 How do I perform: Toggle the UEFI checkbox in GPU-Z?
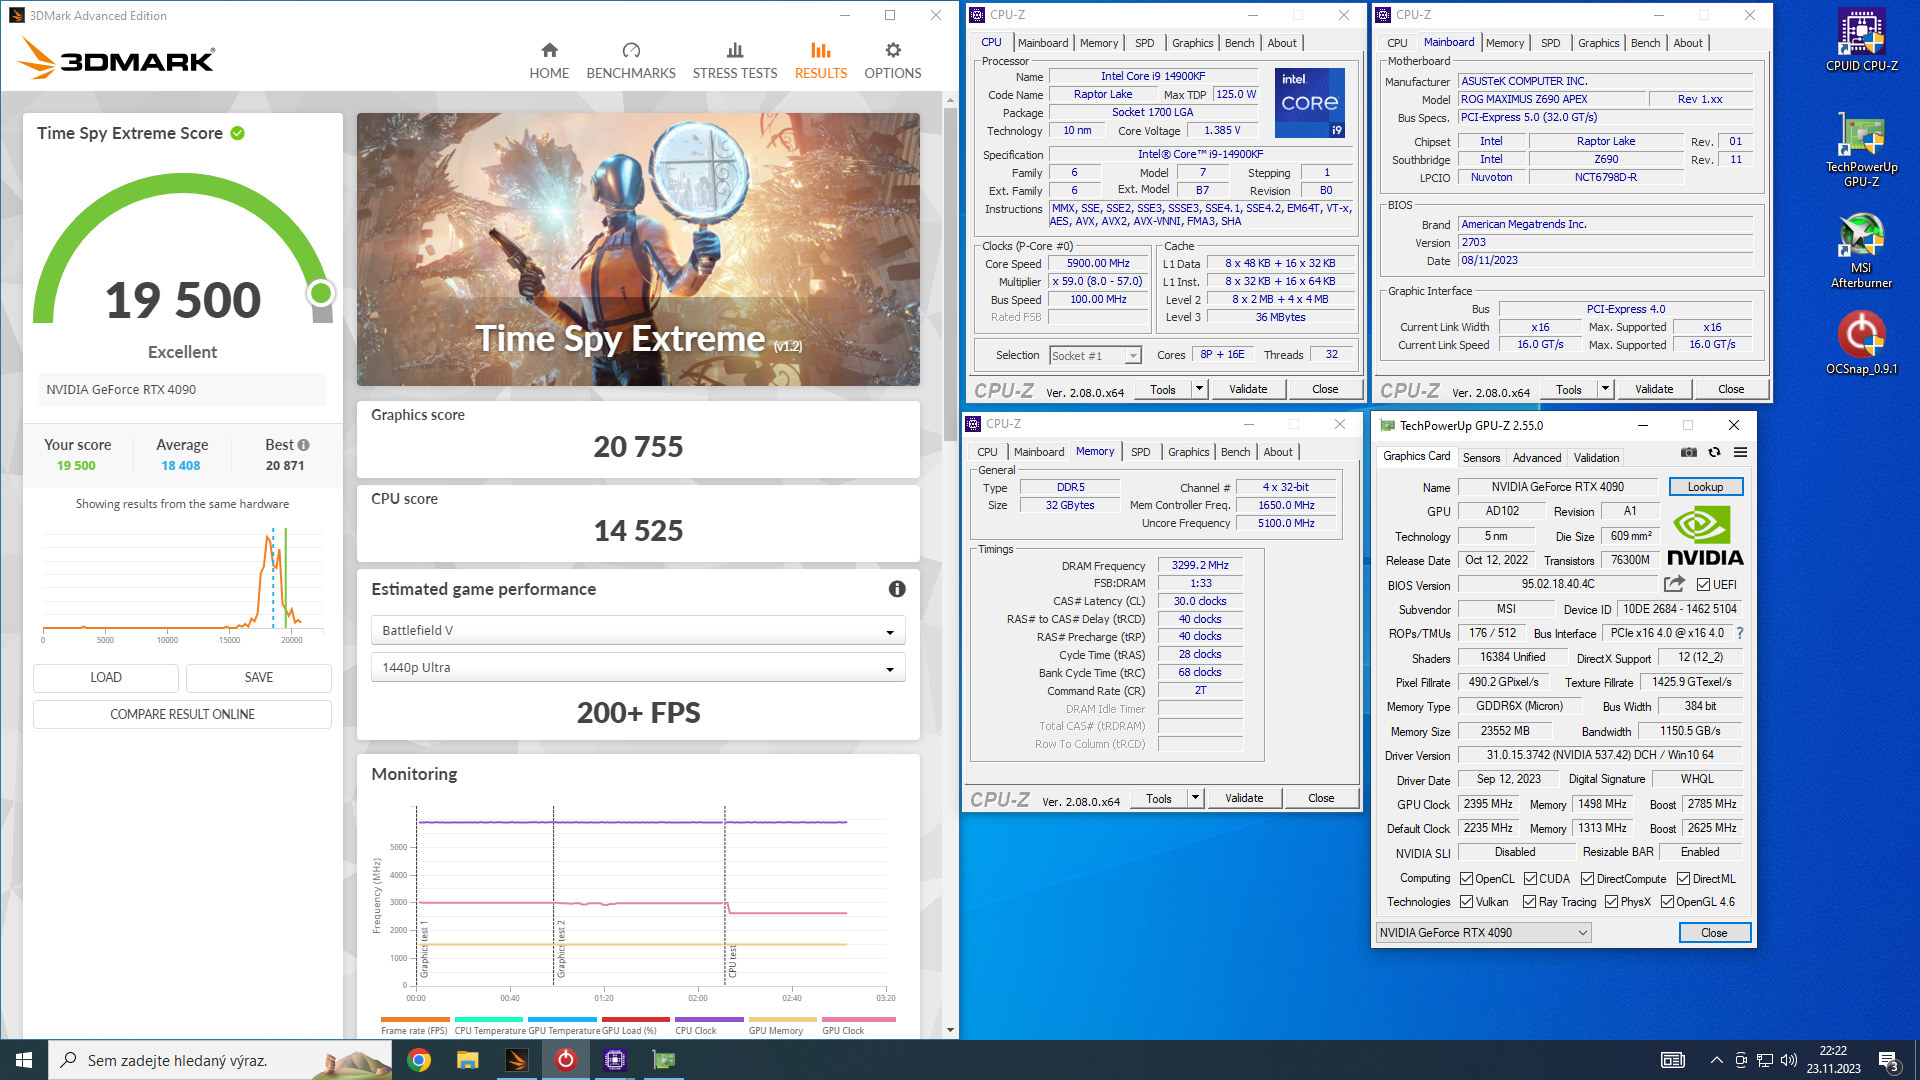click(x=1703, y=585)
